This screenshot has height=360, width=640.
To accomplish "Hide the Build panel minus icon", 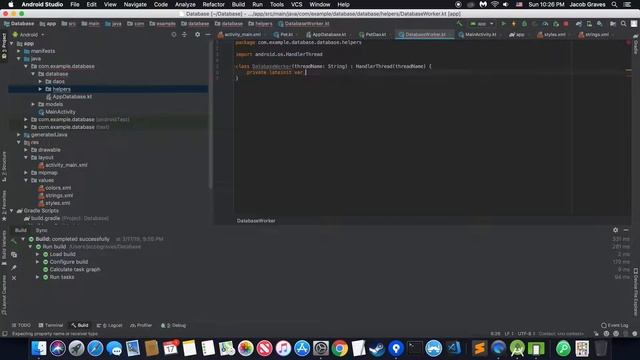I will 626,230.
